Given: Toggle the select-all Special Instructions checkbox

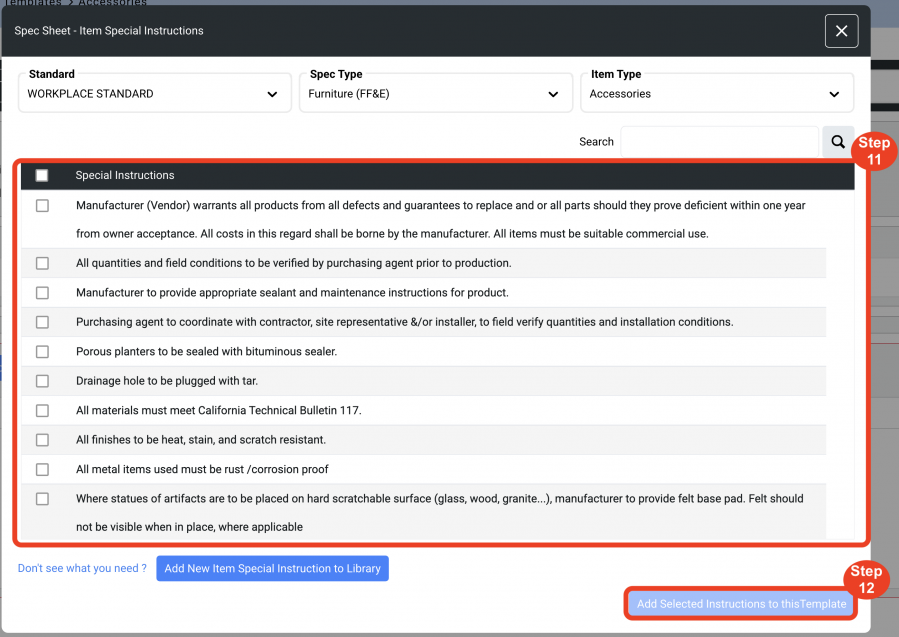Looking at the screenshot, I should pos(42,175).
